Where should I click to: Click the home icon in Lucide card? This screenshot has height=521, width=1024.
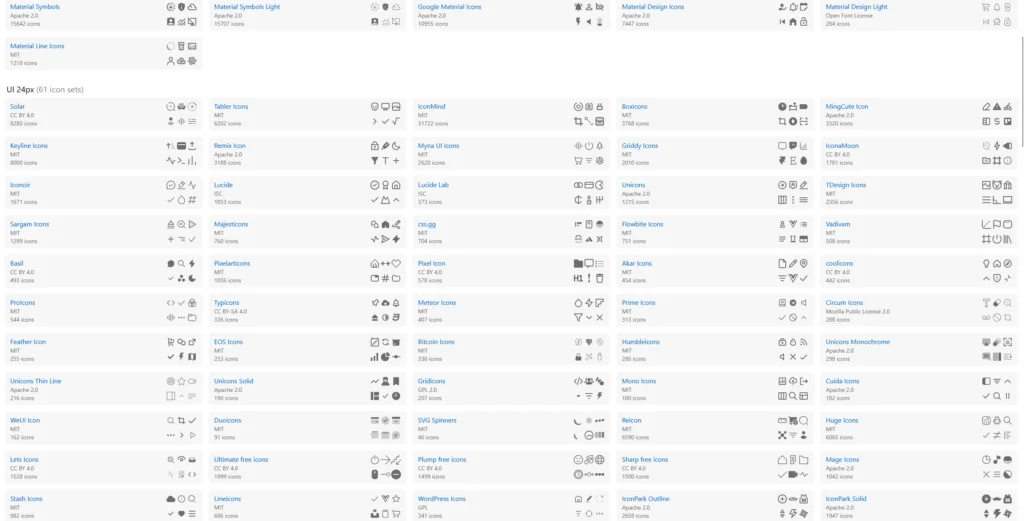[396, 185]
